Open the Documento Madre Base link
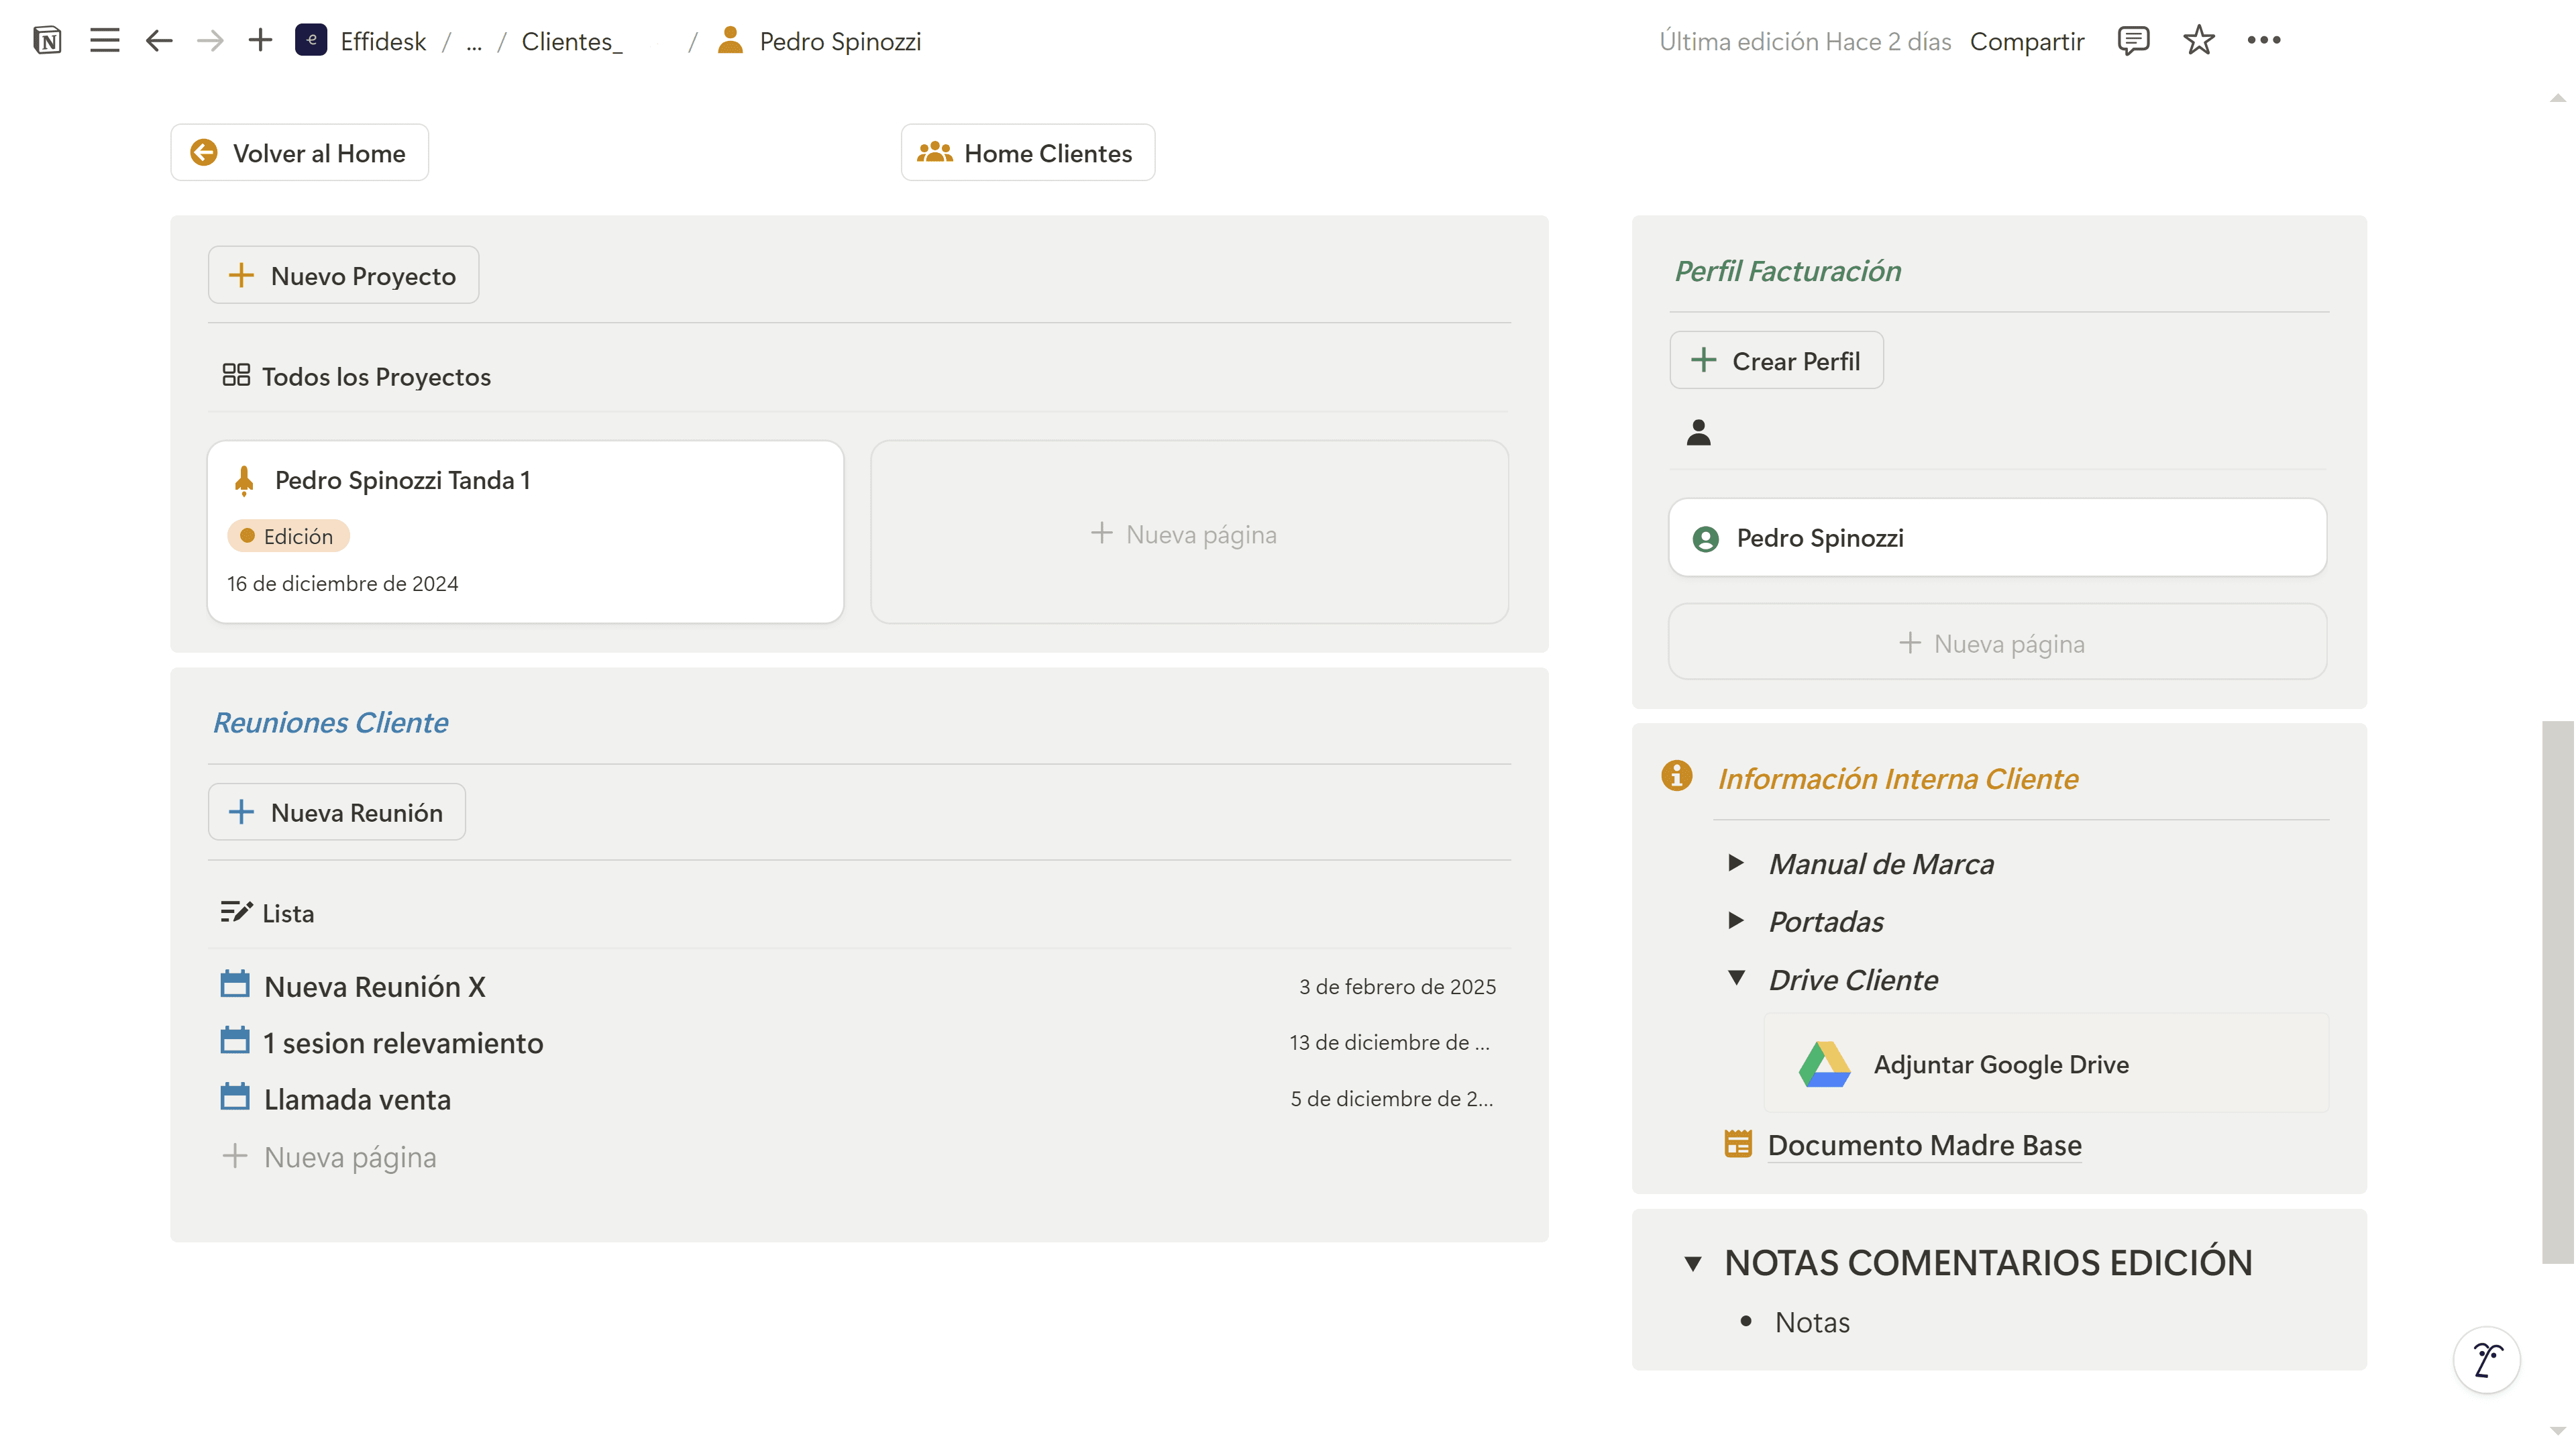Viewport: 2576px width, 1449px height. (x=1924, y=1145)
